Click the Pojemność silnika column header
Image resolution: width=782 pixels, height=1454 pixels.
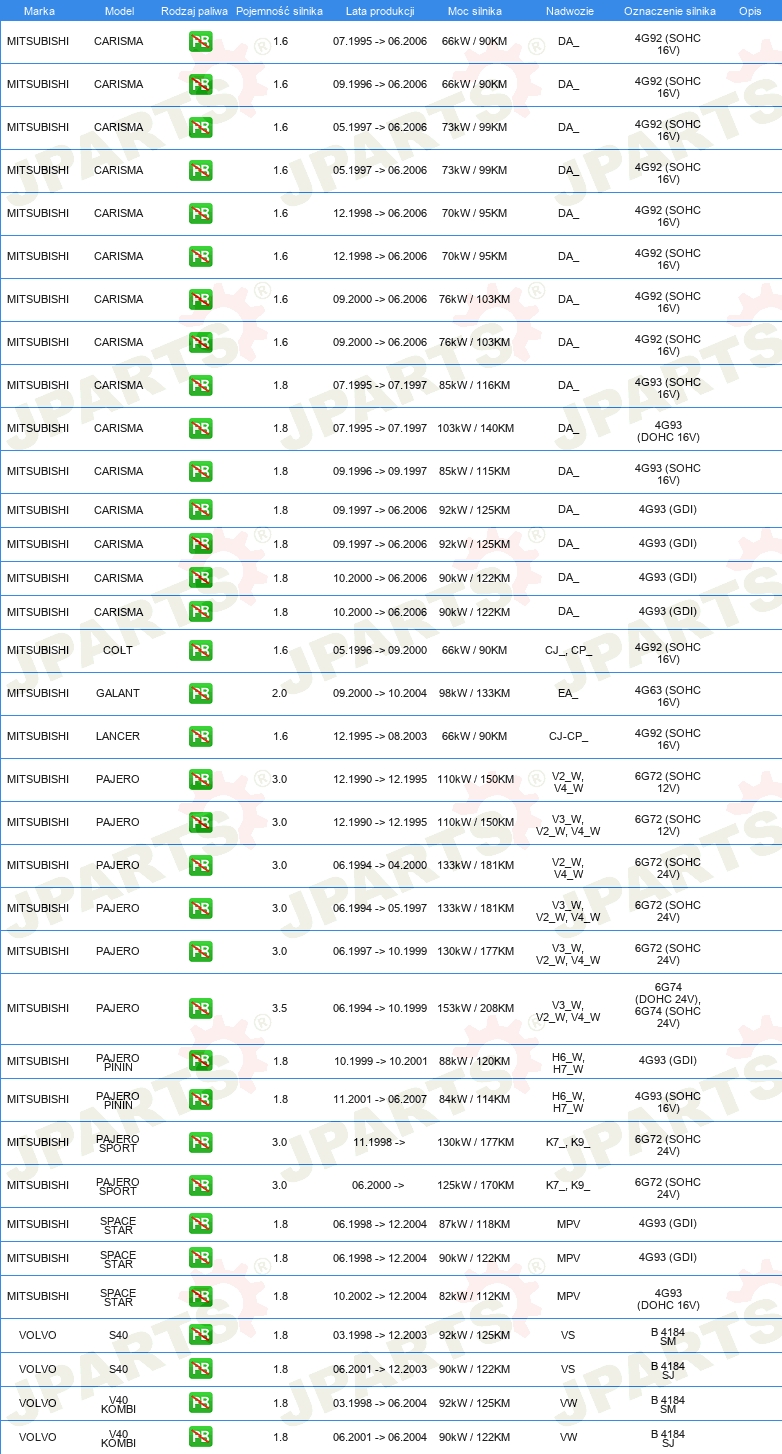[x=280, y=11]
